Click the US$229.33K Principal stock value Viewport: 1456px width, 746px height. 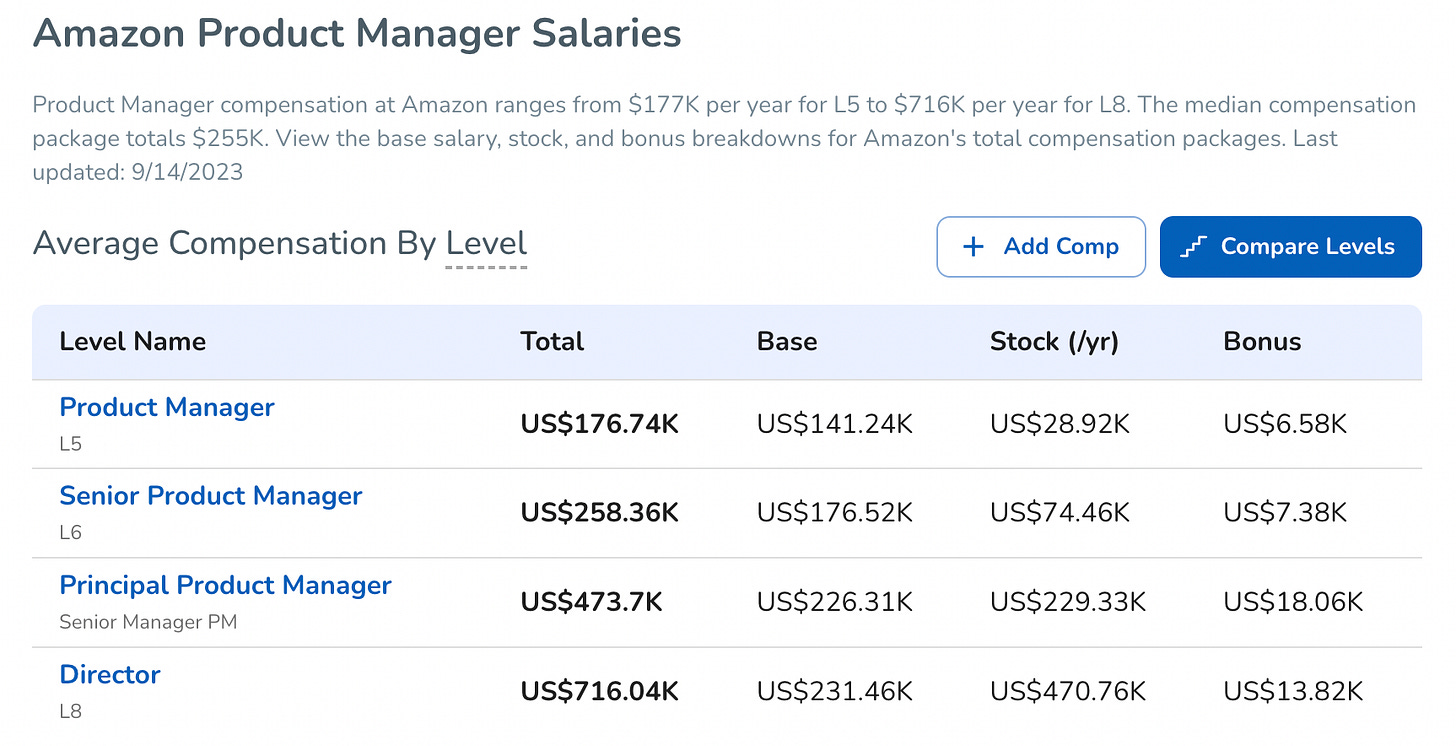(1068, 602)
